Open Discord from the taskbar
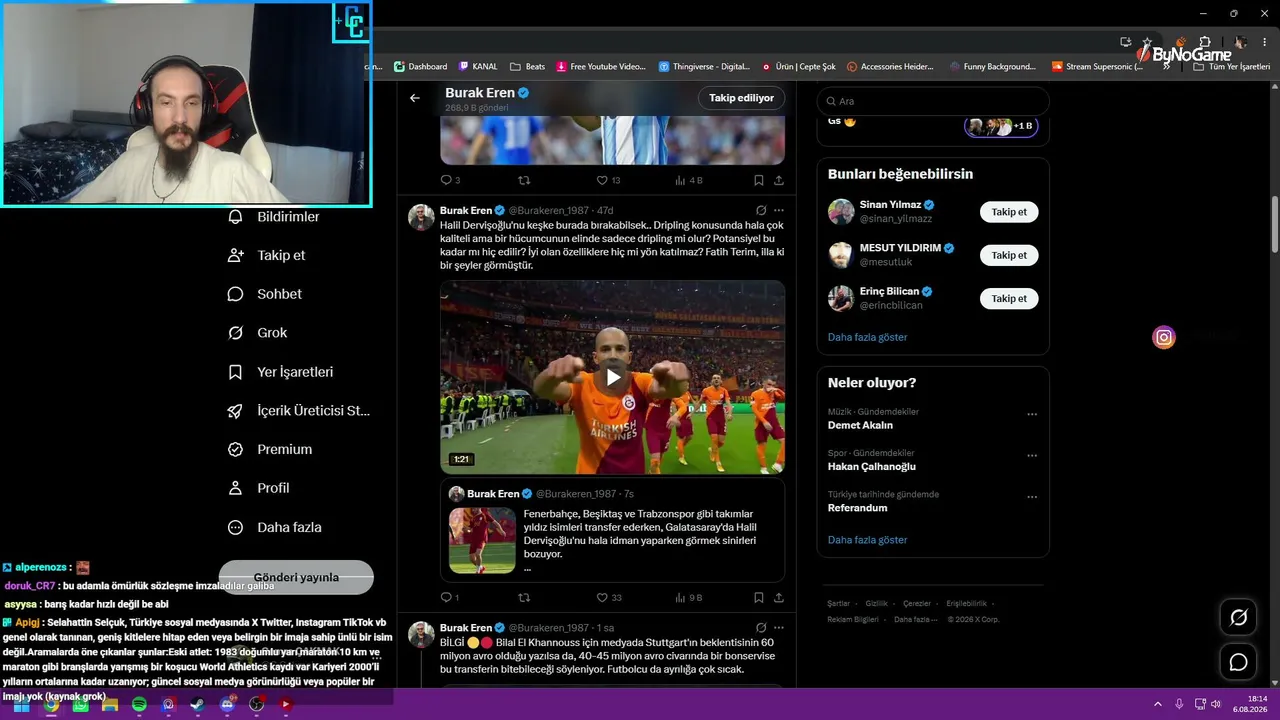Image resolution: width=1280 pixels, height=720 pixels. click(x=227, y=704)
